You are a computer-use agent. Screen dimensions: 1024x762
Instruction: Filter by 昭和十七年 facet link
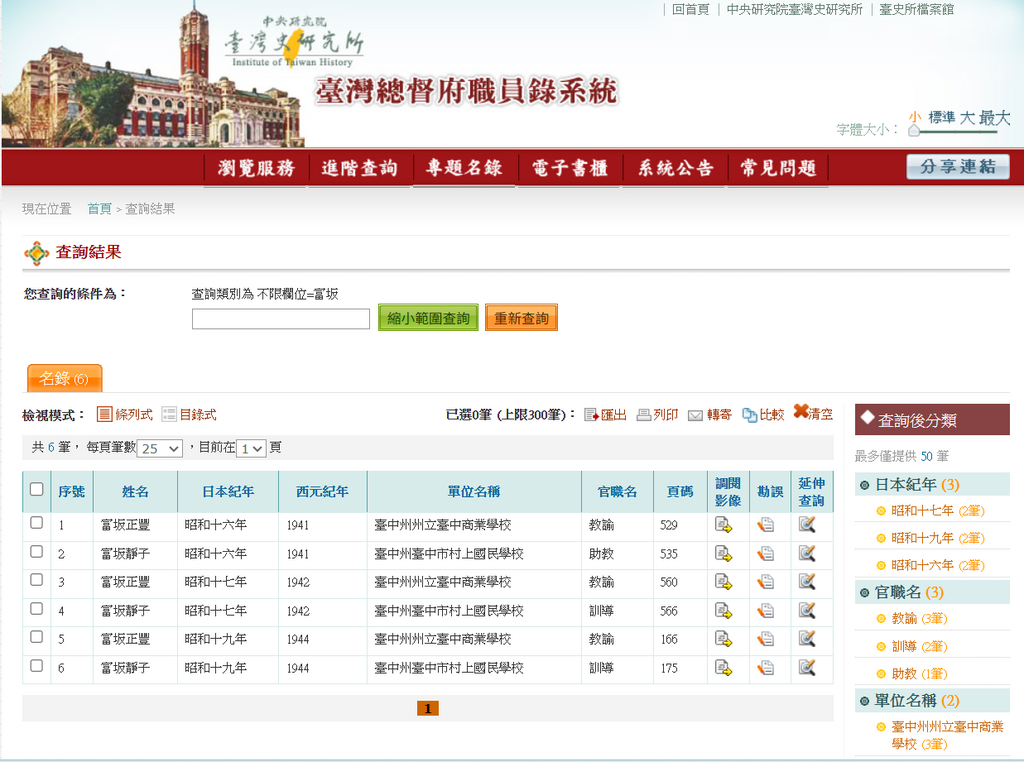tap(938, 511)
